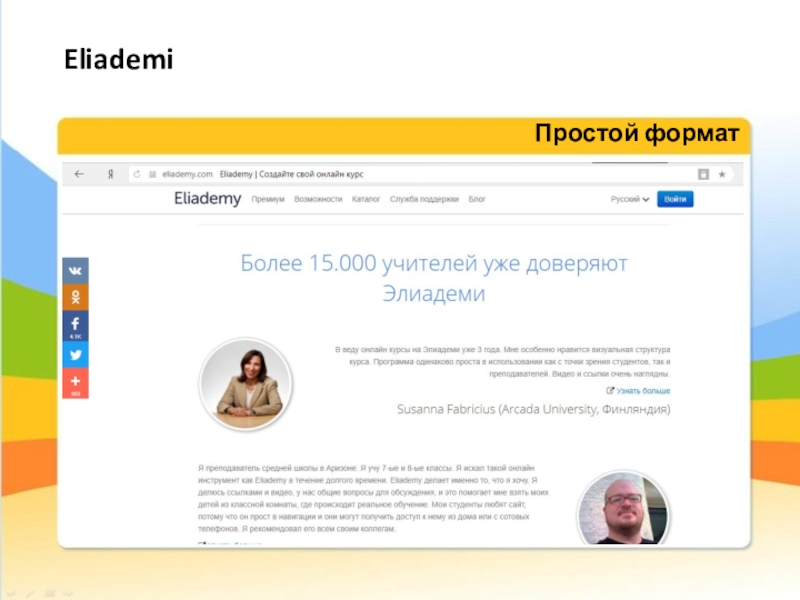Open the Каталог menu item
Image resolution: width=800 pixels, height=600 pixels.
[366, 199]
